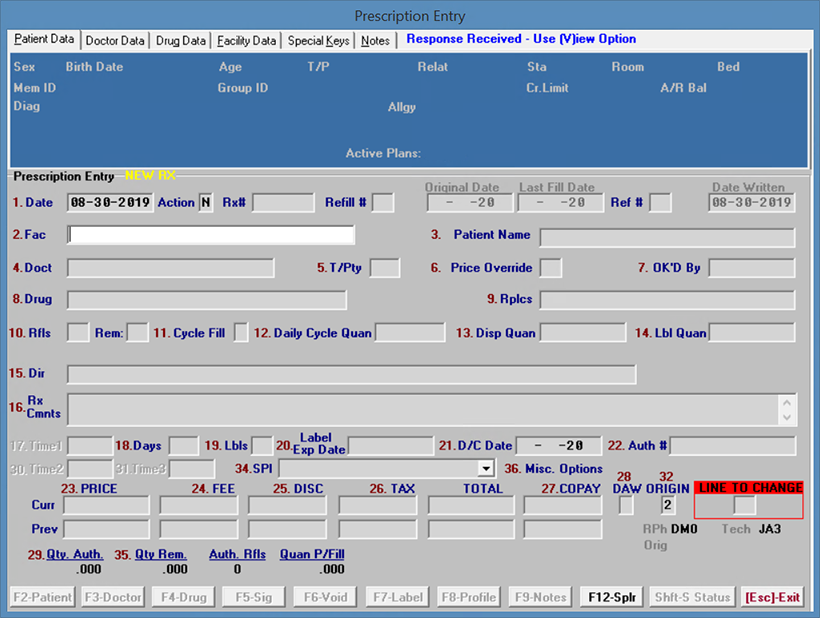Click the Cycle Fill box
820x618 pixels.
click(x=241, y=333)
